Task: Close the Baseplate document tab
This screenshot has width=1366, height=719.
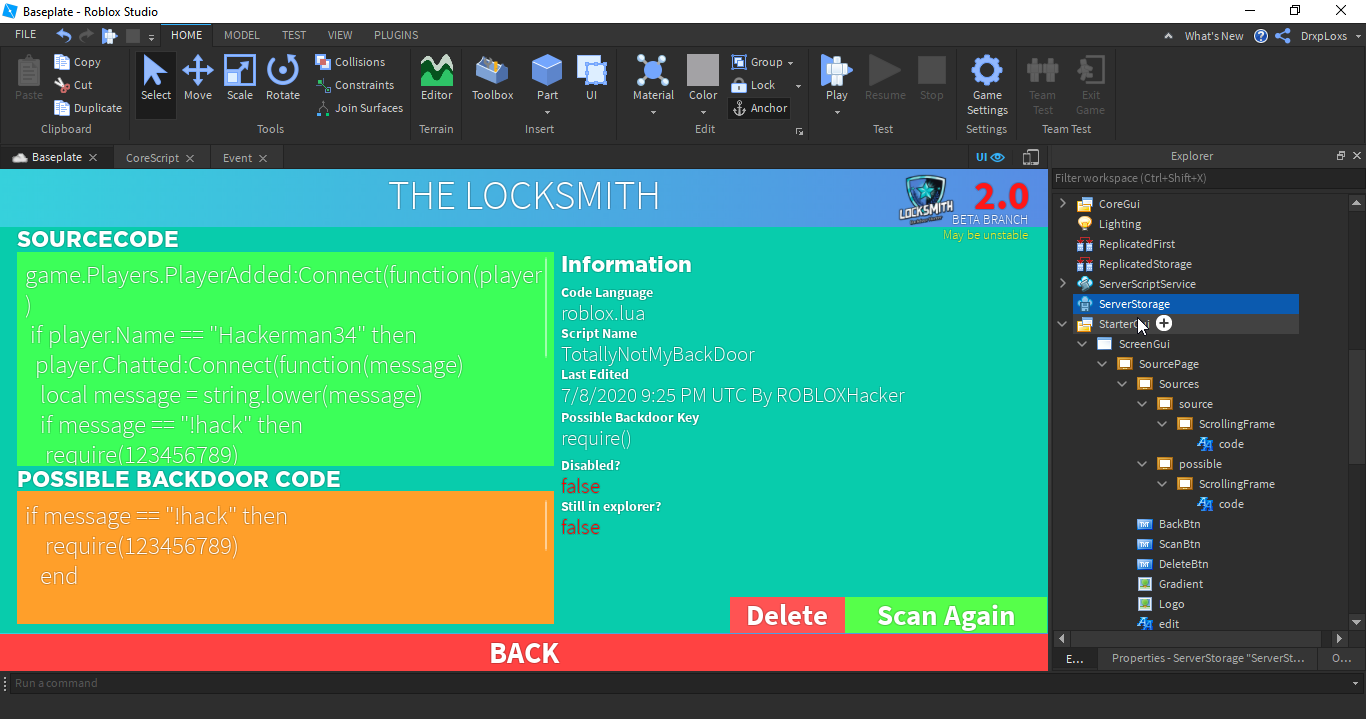Action: point(93,158)
